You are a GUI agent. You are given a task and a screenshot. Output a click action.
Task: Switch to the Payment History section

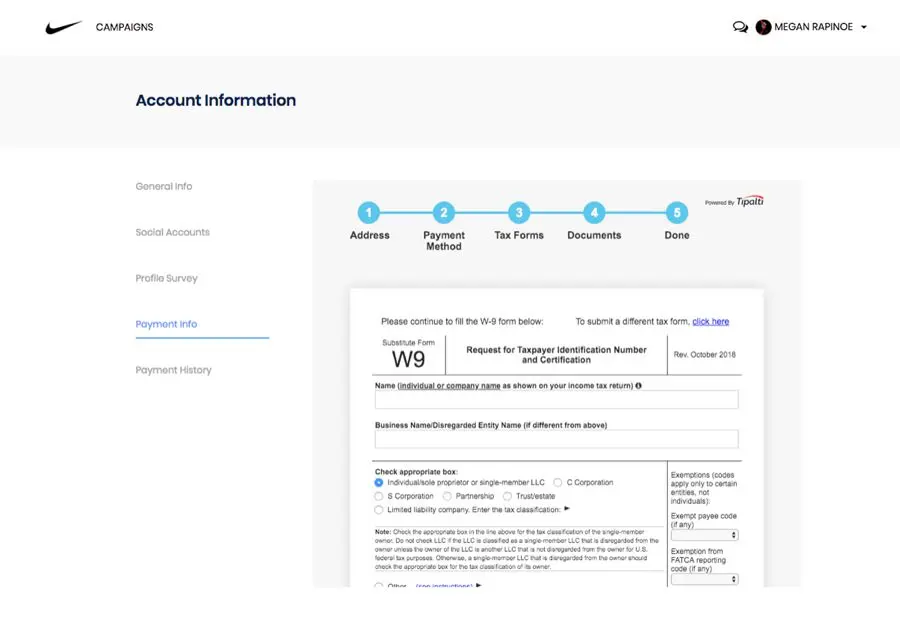174,370
